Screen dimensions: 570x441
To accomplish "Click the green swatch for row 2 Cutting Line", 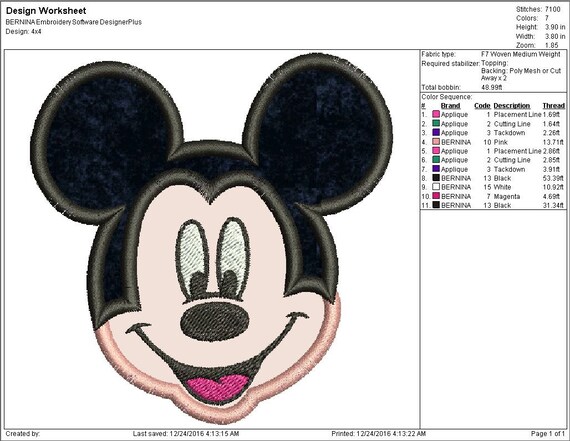I will coord(436,123).
